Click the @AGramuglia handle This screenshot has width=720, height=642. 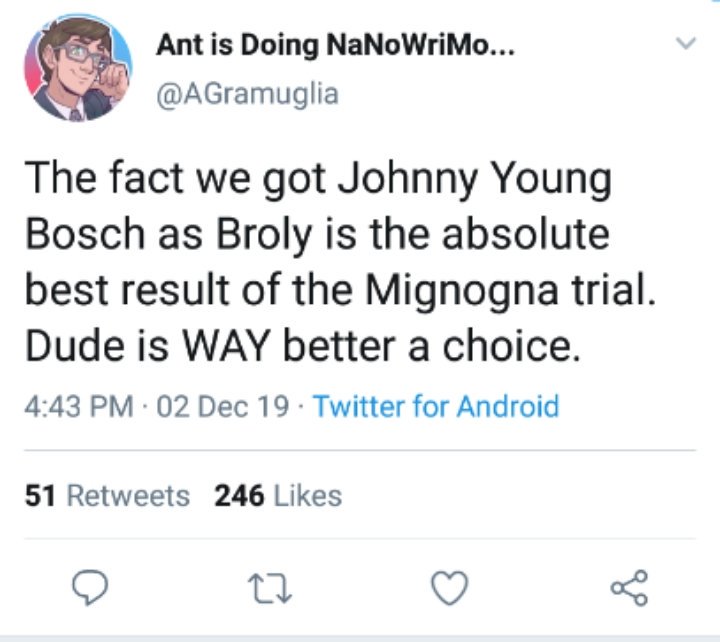248,95
